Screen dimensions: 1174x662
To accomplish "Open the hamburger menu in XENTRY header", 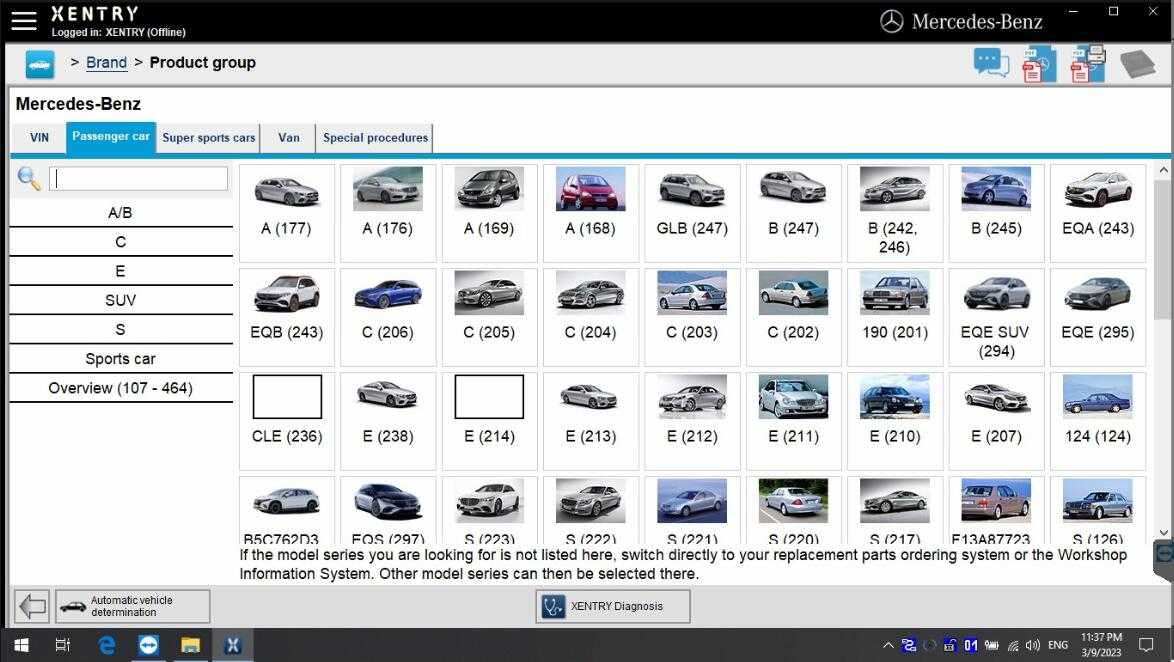I will coord(23,20).
